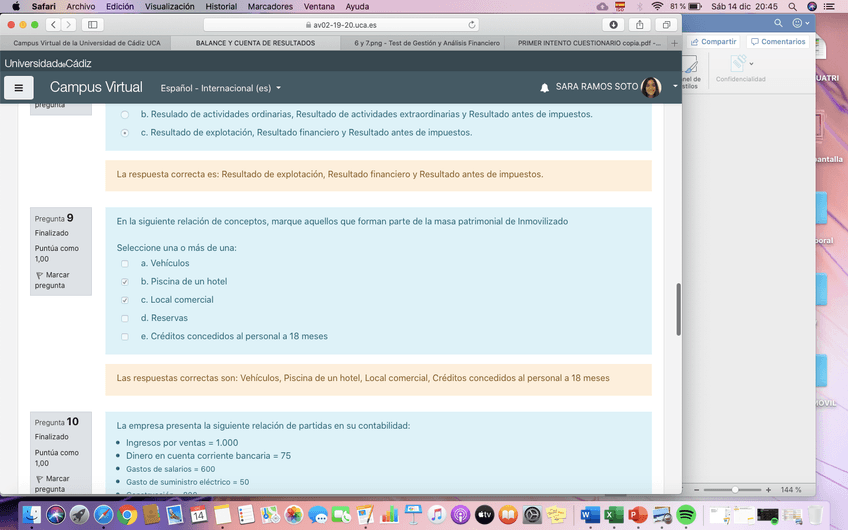Click the Safari address bar av02-19-20.uca.es

341,24
